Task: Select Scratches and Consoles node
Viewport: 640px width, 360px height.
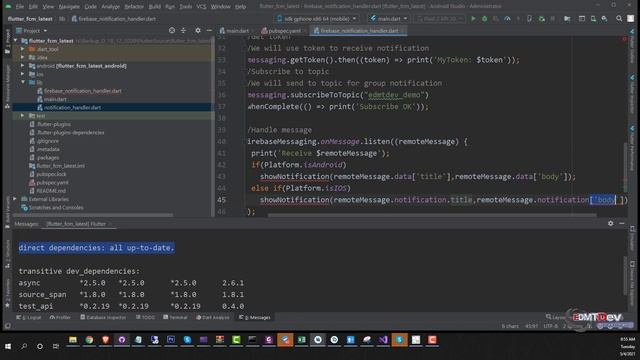Action: (56, 207)
